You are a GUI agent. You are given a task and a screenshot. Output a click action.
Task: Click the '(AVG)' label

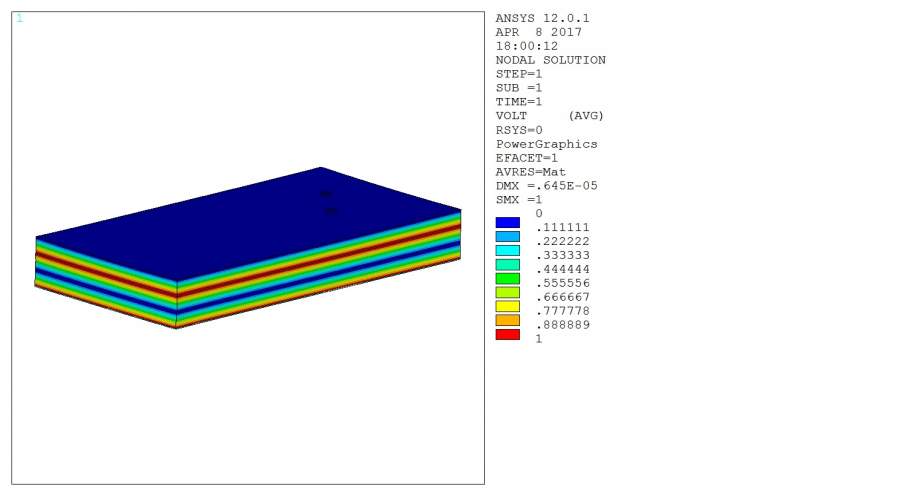586,115
